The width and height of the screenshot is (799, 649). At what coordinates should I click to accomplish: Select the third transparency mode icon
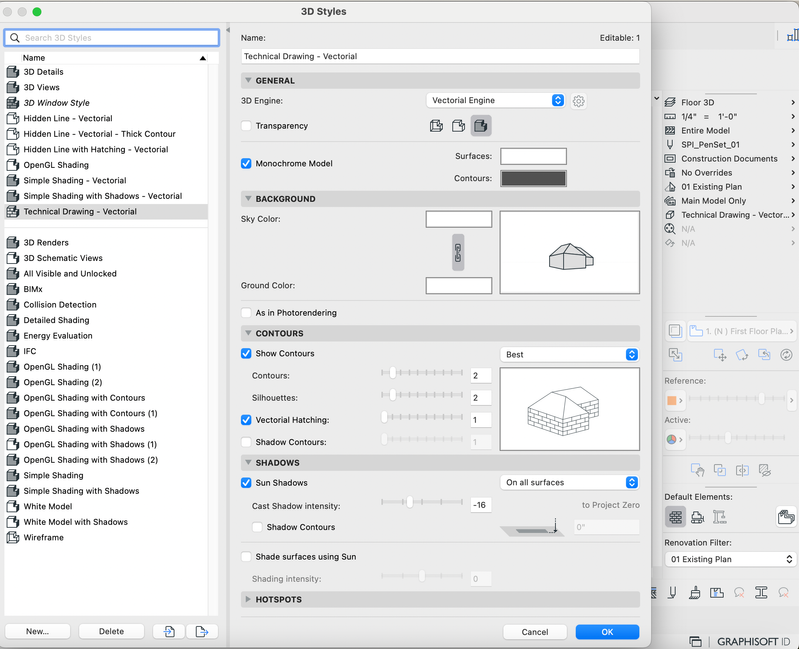click(x=481, y=126)
